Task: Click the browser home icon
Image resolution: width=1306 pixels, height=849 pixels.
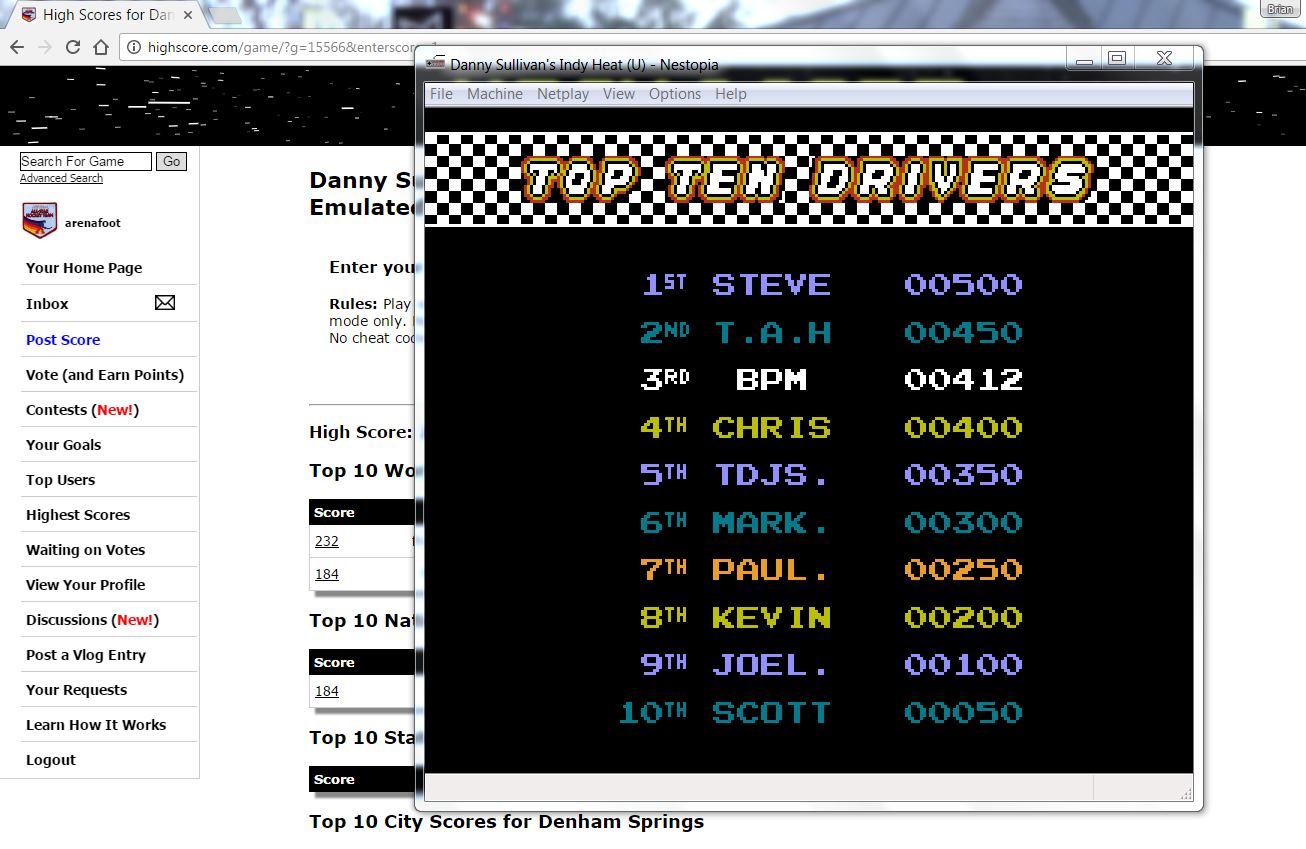Action: pos(100,47)
